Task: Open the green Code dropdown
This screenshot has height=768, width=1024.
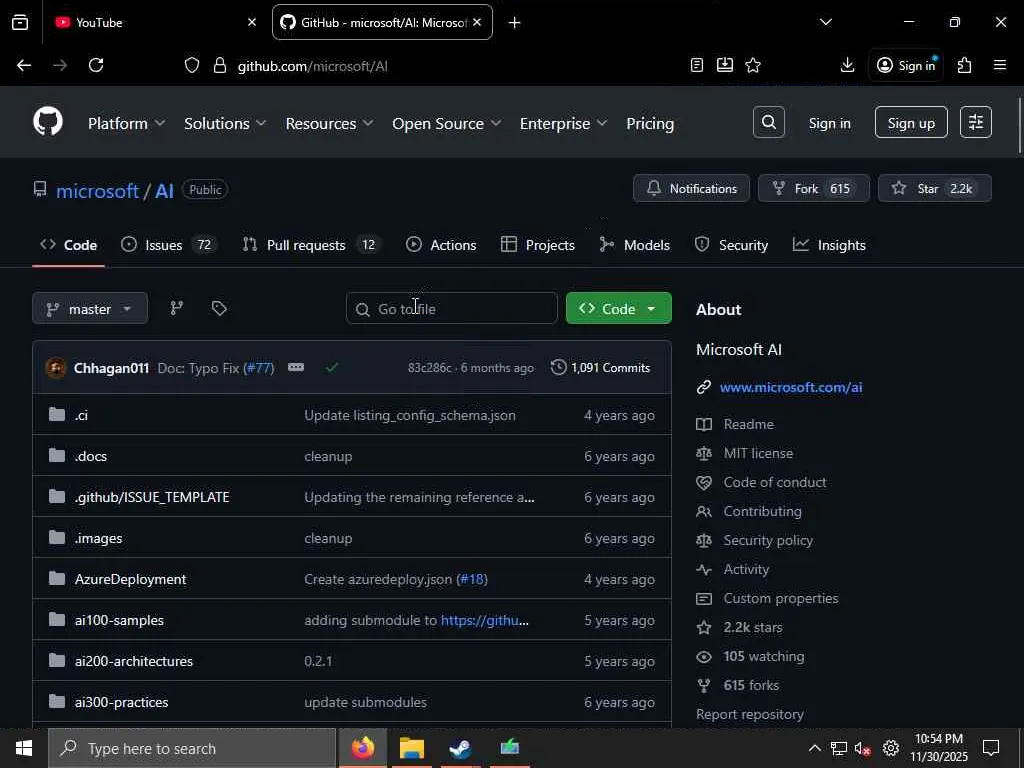Action: pyautogui.click(x=618, y=308)
